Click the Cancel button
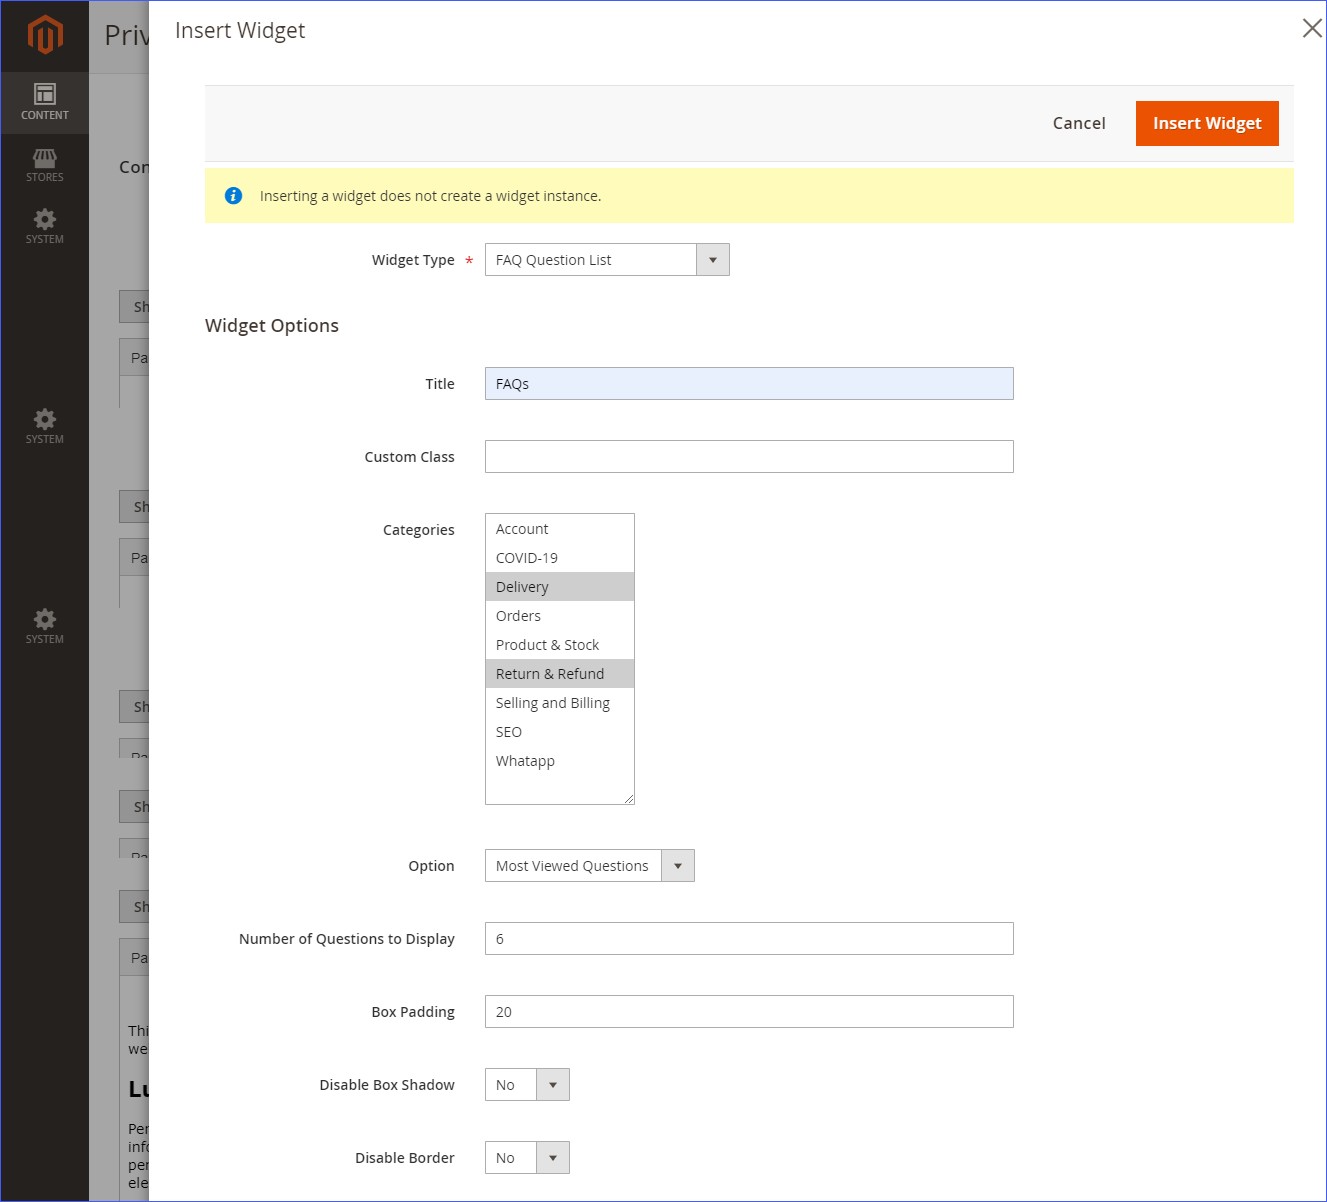Image resolution: width=1327 pixels, height=1202 pixels. 1078,123
